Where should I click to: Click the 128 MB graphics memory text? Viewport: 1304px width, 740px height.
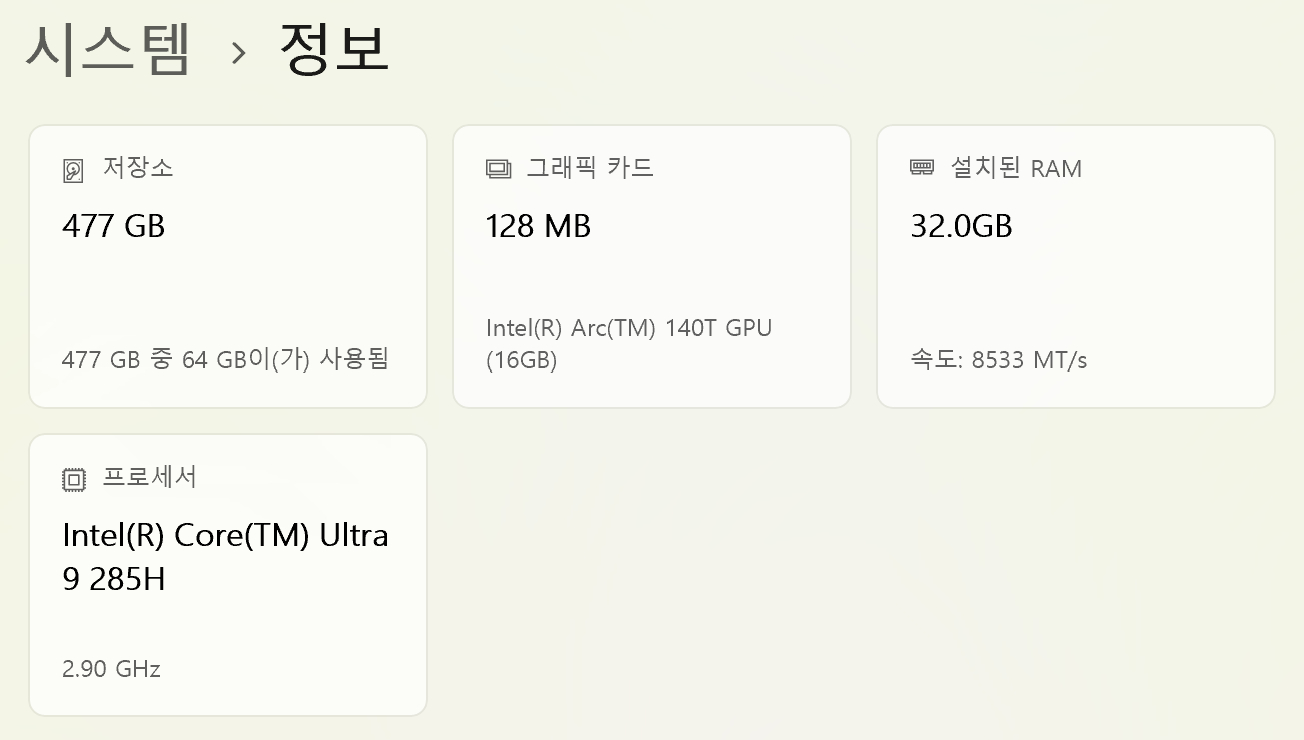pyautogui.click(x=537, y=226)
